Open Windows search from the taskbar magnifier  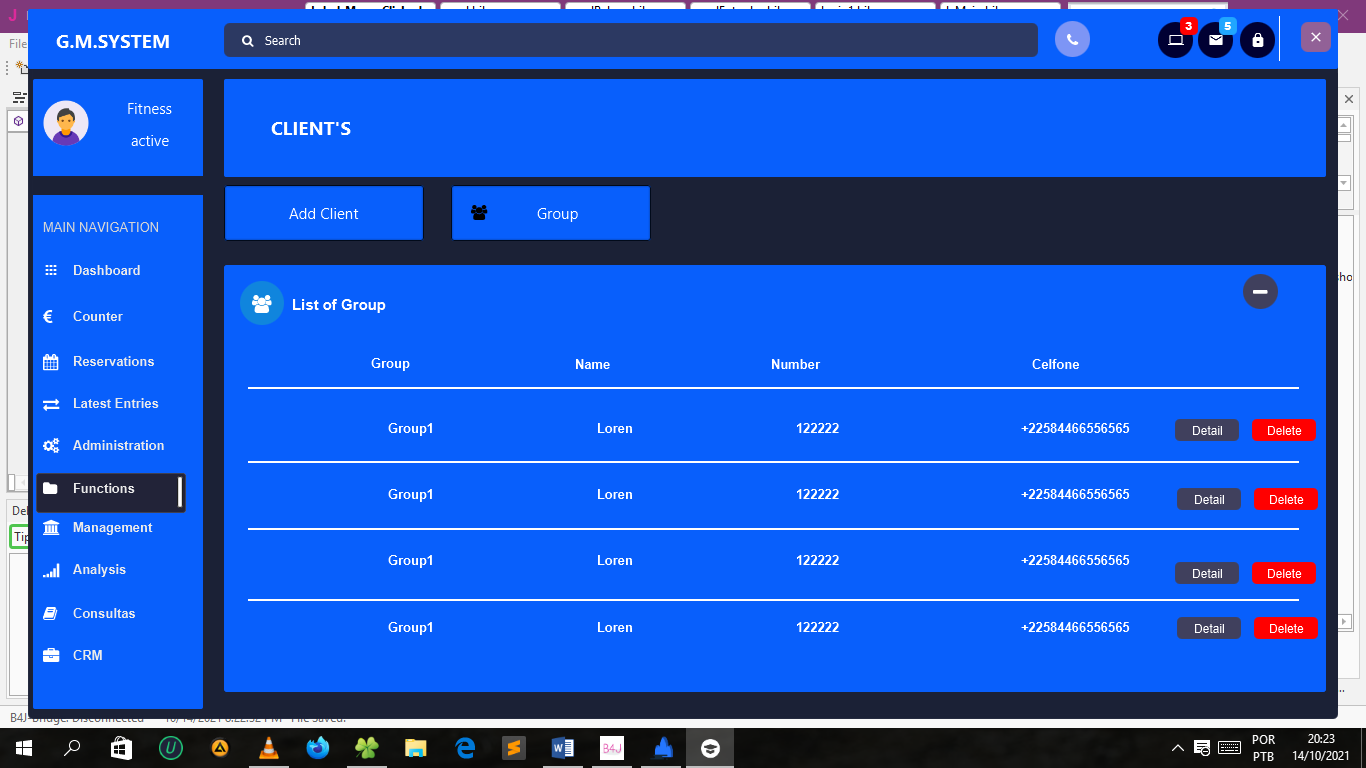(72, 748)
